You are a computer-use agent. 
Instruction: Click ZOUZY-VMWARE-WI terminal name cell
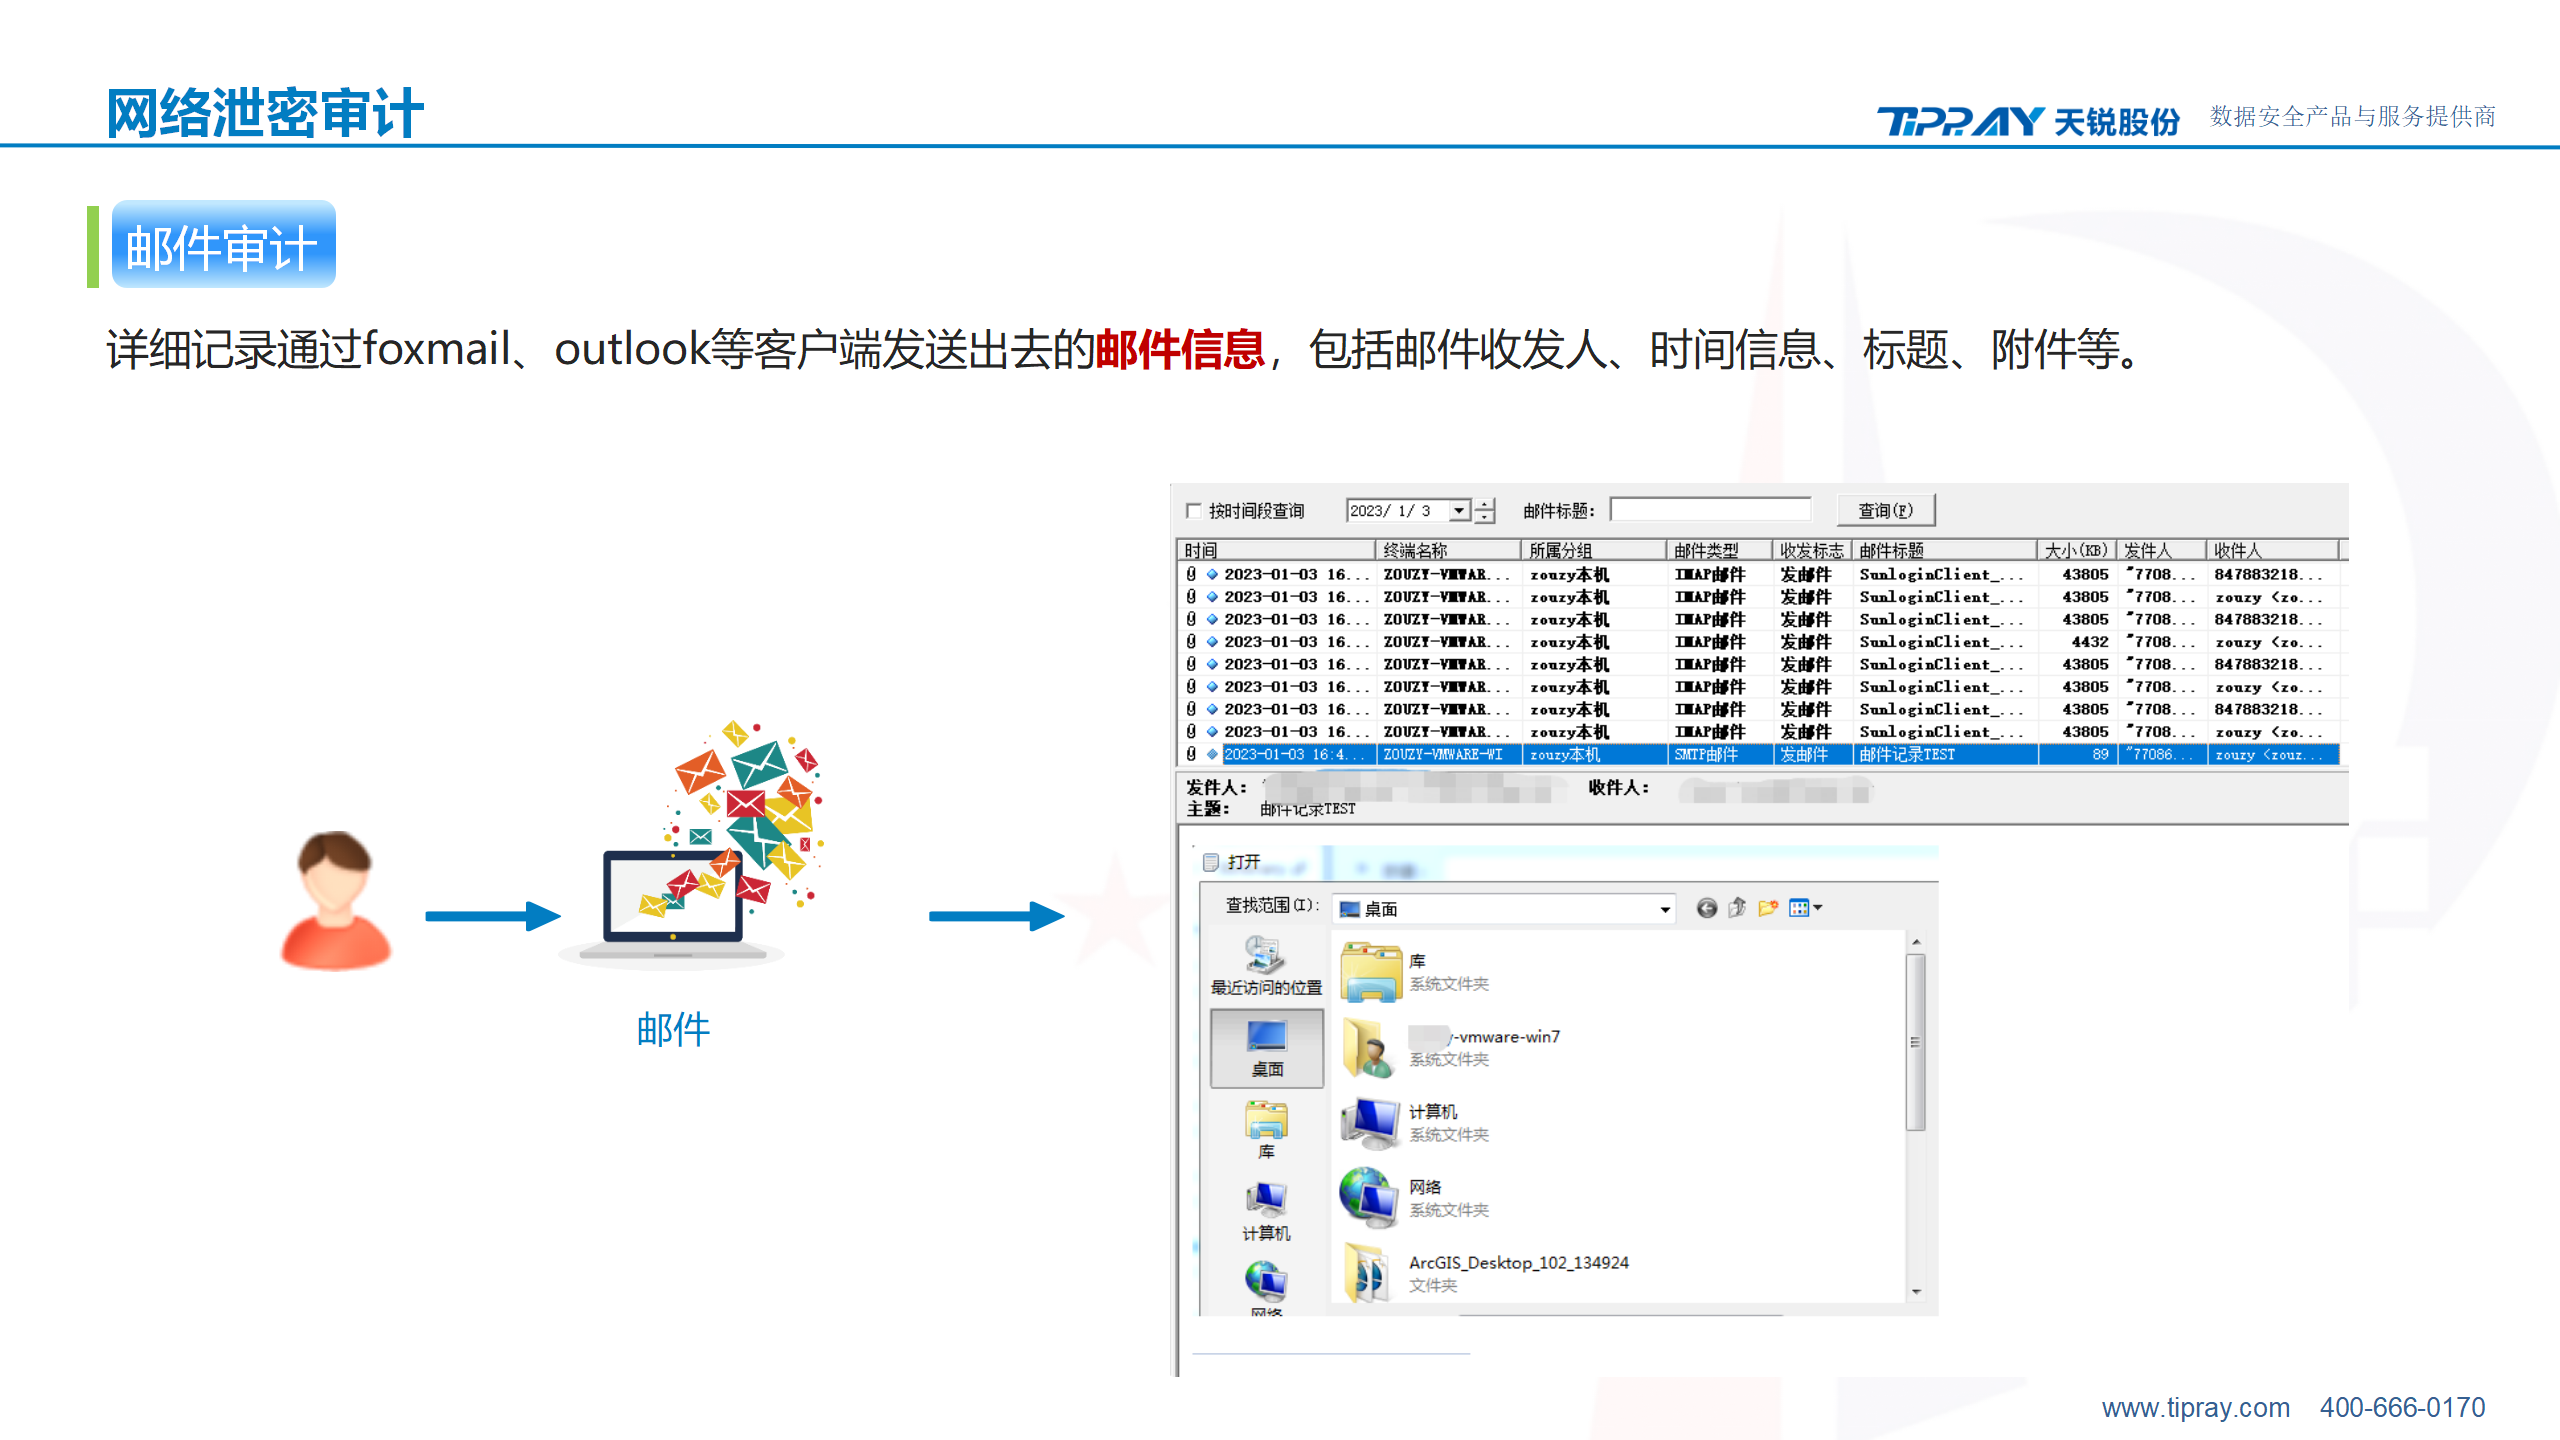tap(1447, 755)
